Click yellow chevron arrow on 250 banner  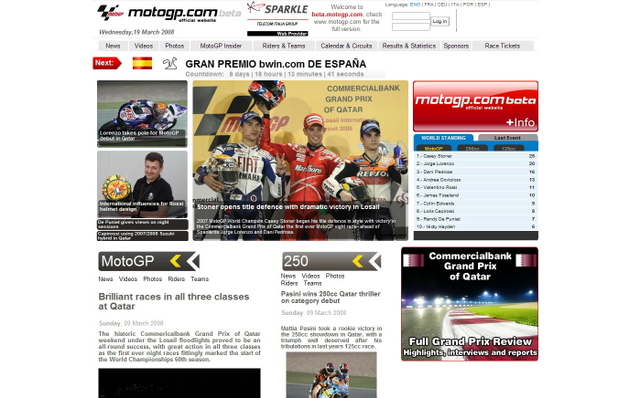click(358, 261)
